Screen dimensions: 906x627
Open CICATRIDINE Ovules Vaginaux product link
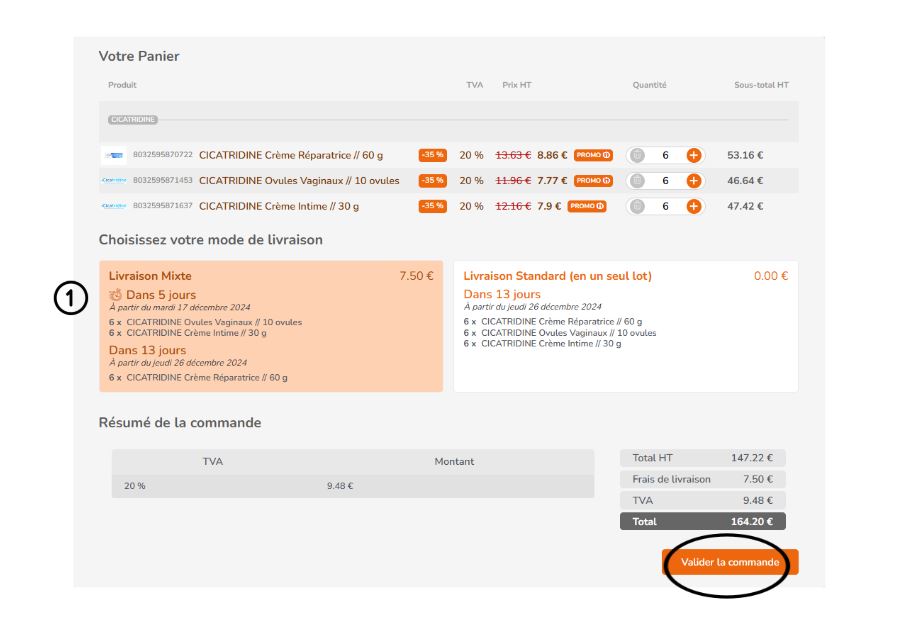(299, 181)
